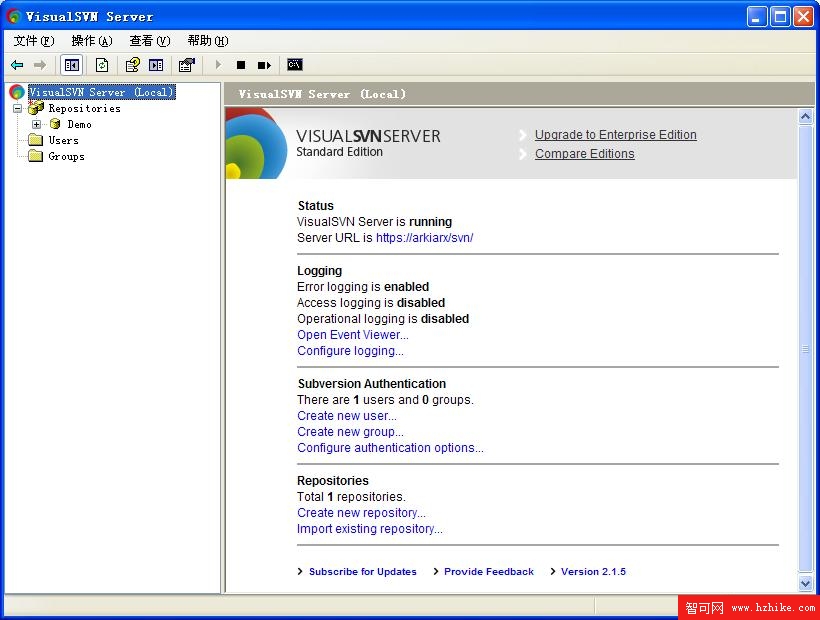
Task: Close the VisualSVN Server window
Action: pos(803,17)
